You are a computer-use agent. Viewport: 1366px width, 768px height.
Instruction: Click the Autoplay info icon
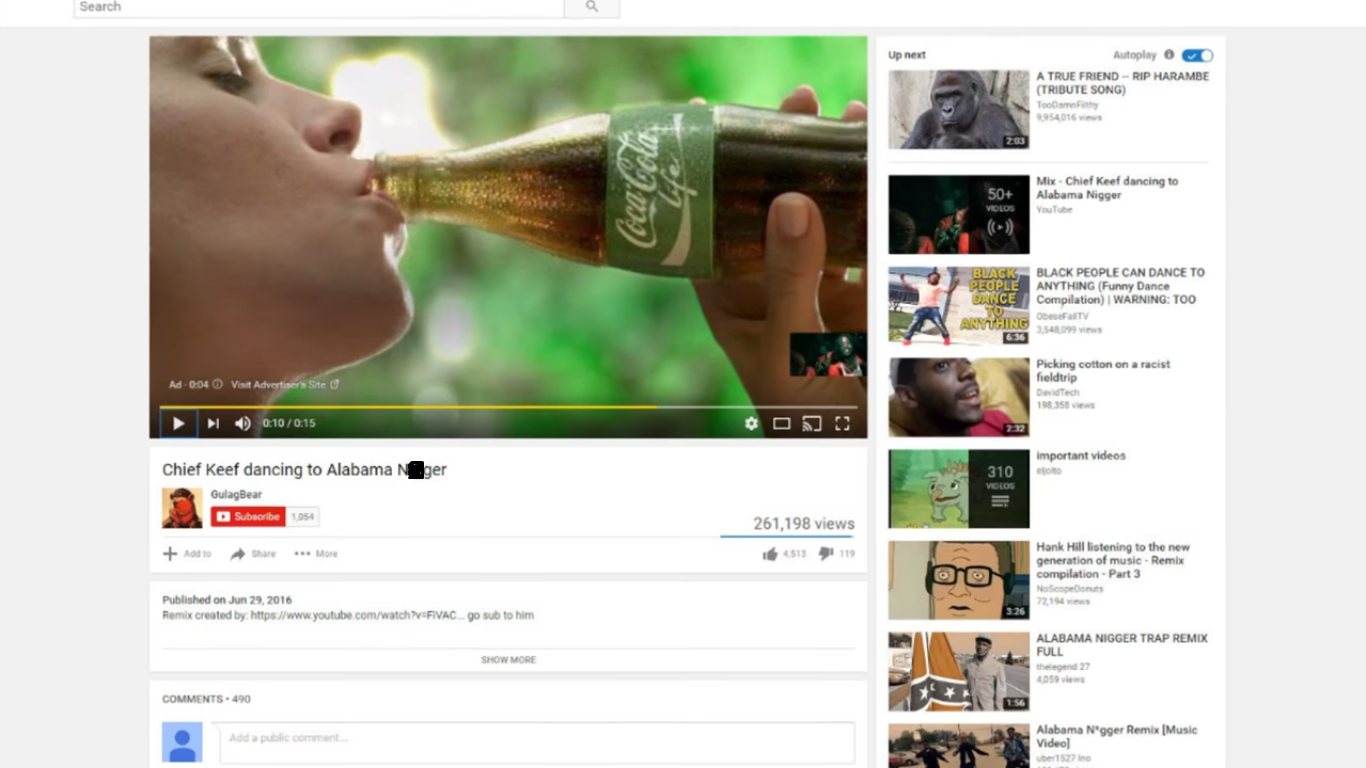click(1169, 55)
